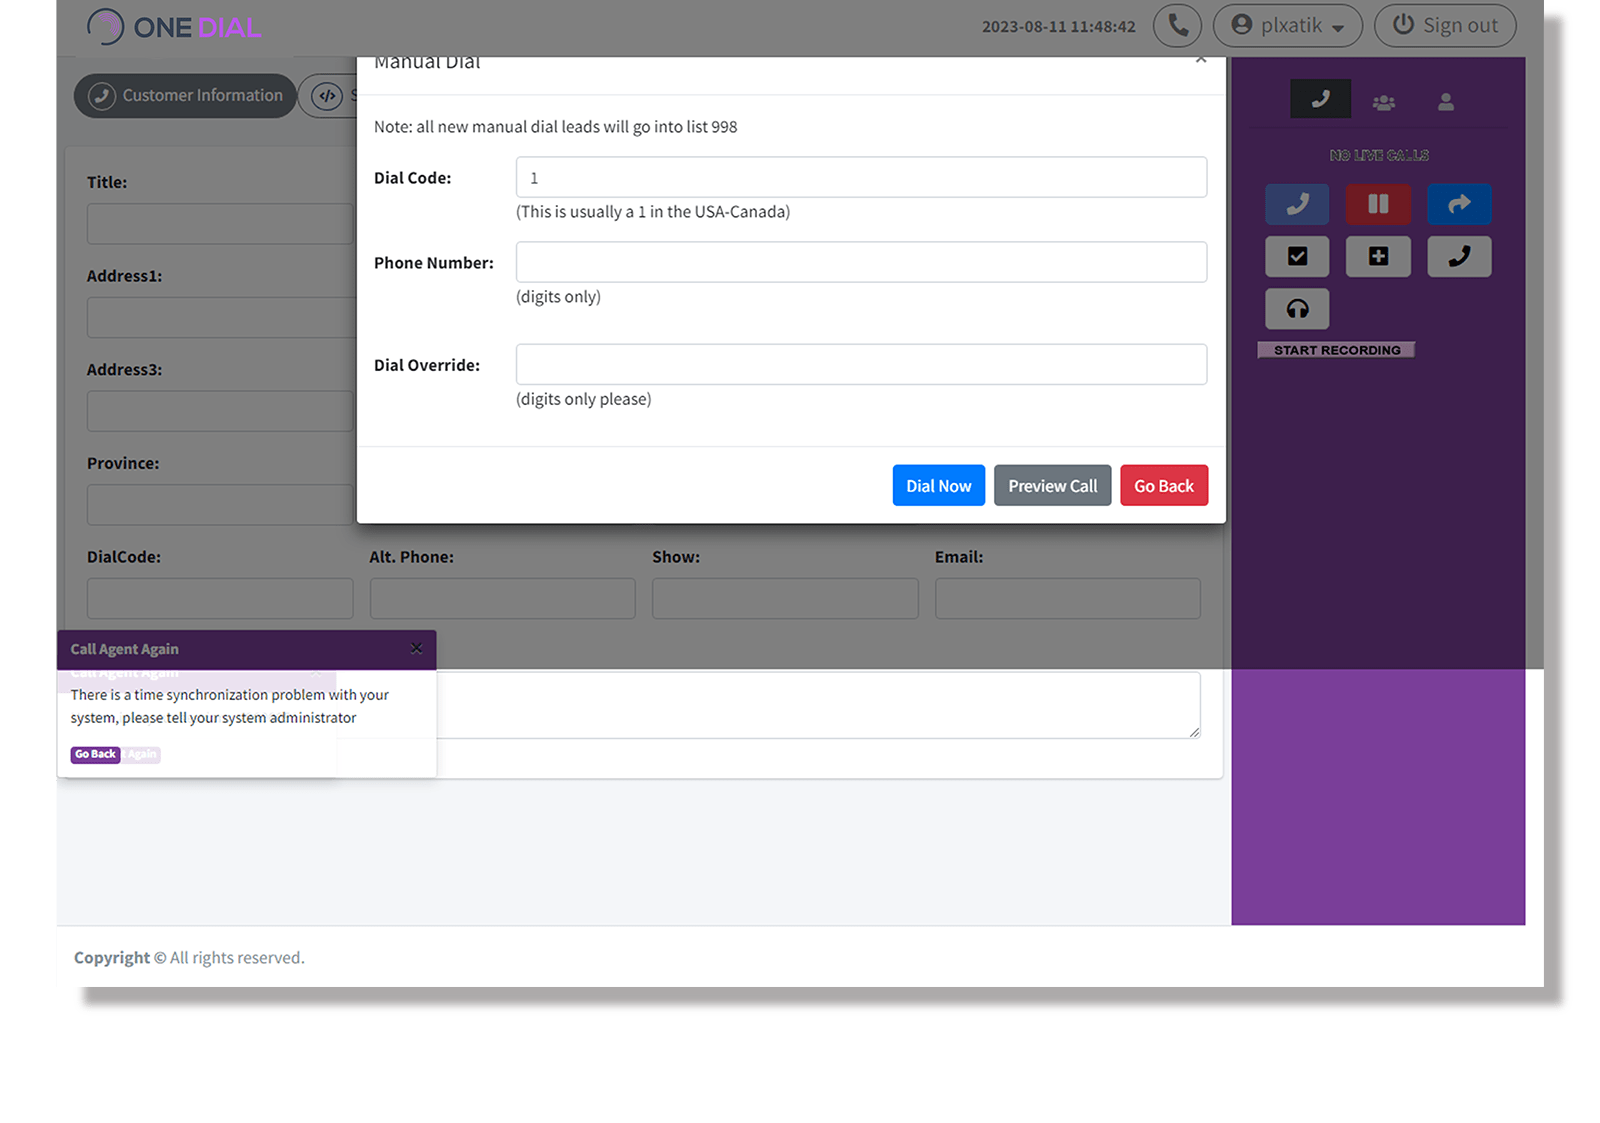Click the gray checkmark square button
This screenshot has width=1600, height=1123.
tap(1297, 257)
